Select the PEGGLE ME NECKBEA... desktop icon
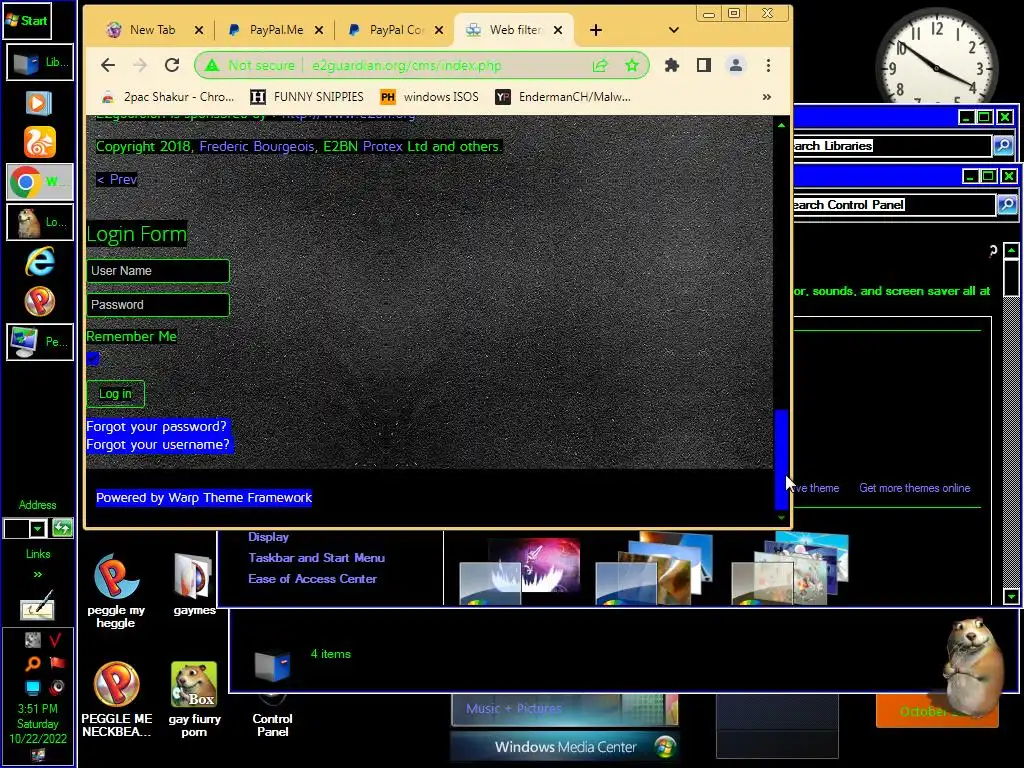1024x768 pixels. (x=116, y=699)
